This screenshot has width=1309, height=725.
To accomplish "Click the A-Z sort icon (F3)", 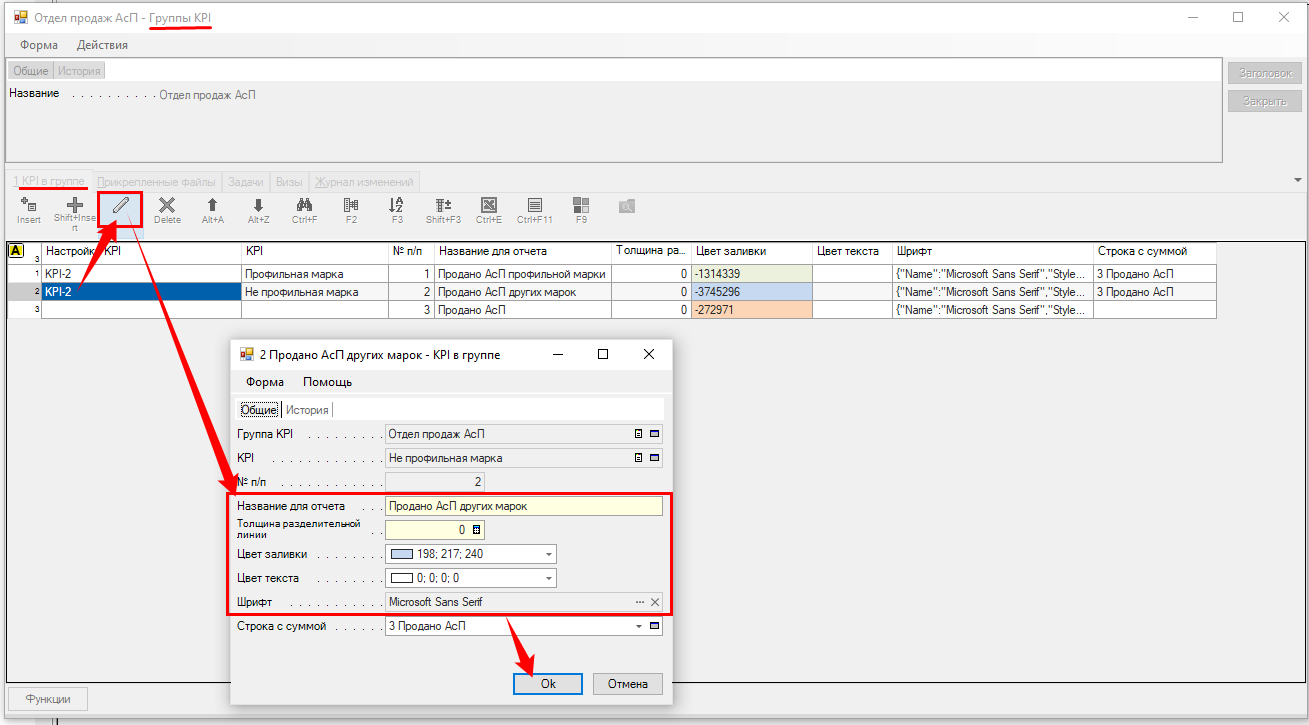I will [397, 205].
